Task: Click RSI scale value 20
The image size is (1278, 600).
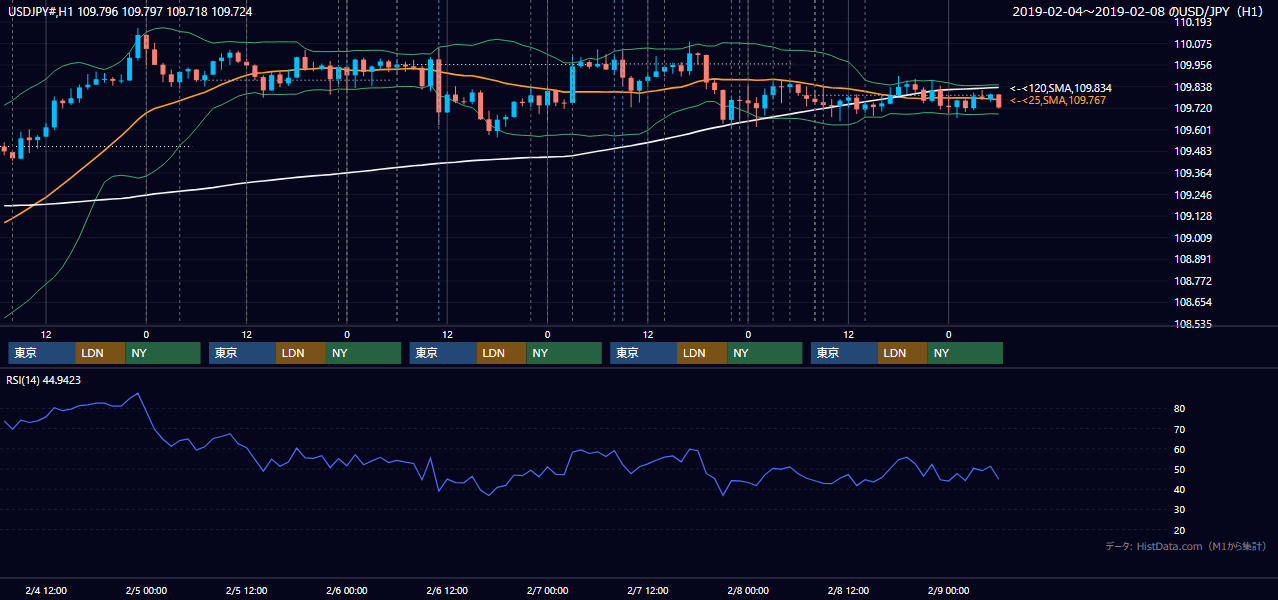Action: click(1180, 530)
